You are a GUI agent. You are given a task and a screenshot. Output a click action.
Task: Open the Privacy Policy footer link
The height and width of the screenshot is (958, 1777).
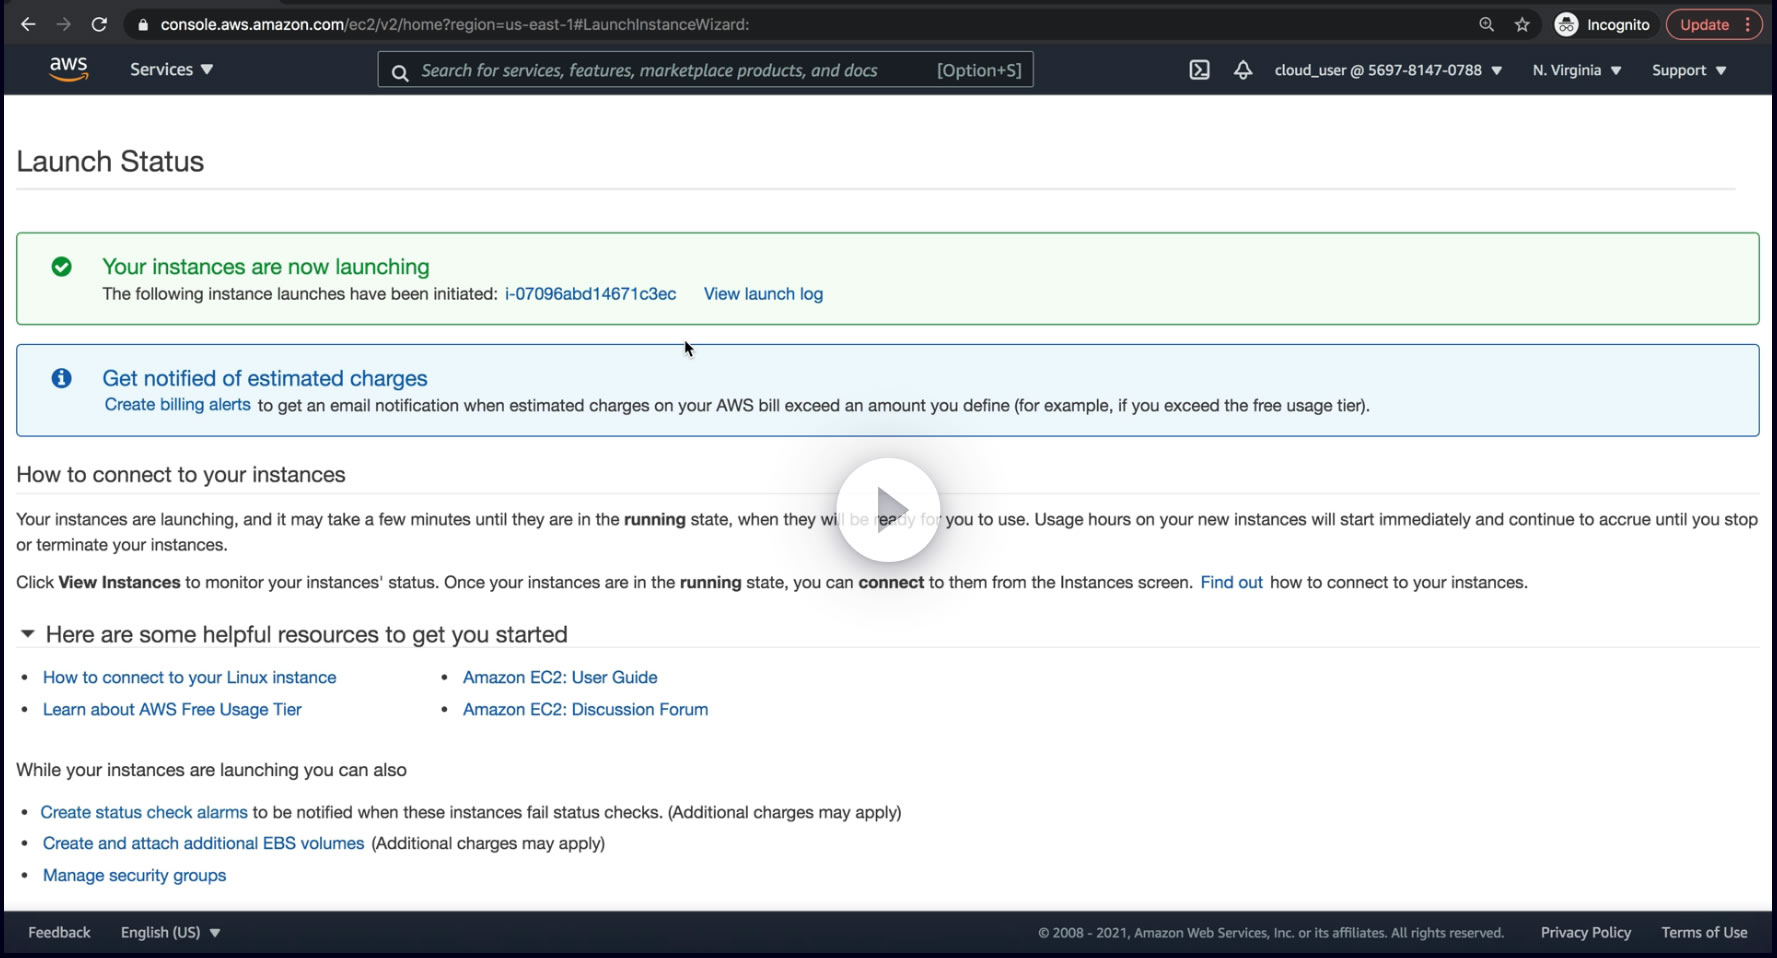pos(1585,932)
